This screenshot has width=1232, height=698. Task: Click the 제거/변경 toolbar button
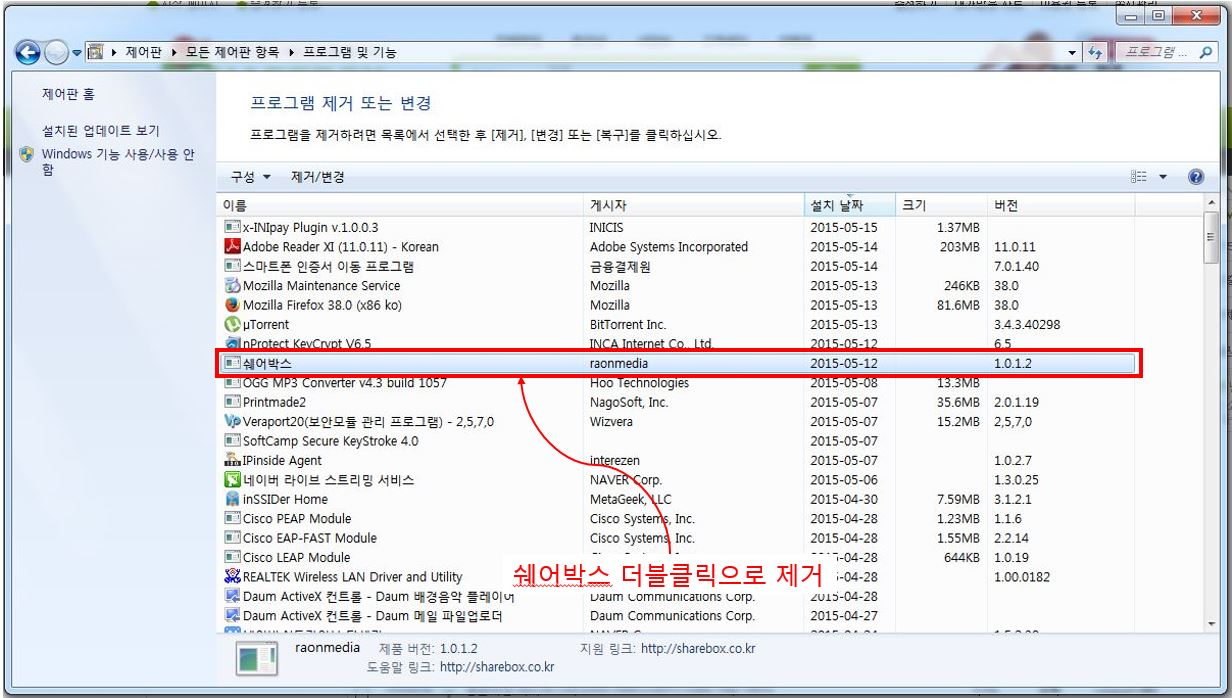click(317, 177)
